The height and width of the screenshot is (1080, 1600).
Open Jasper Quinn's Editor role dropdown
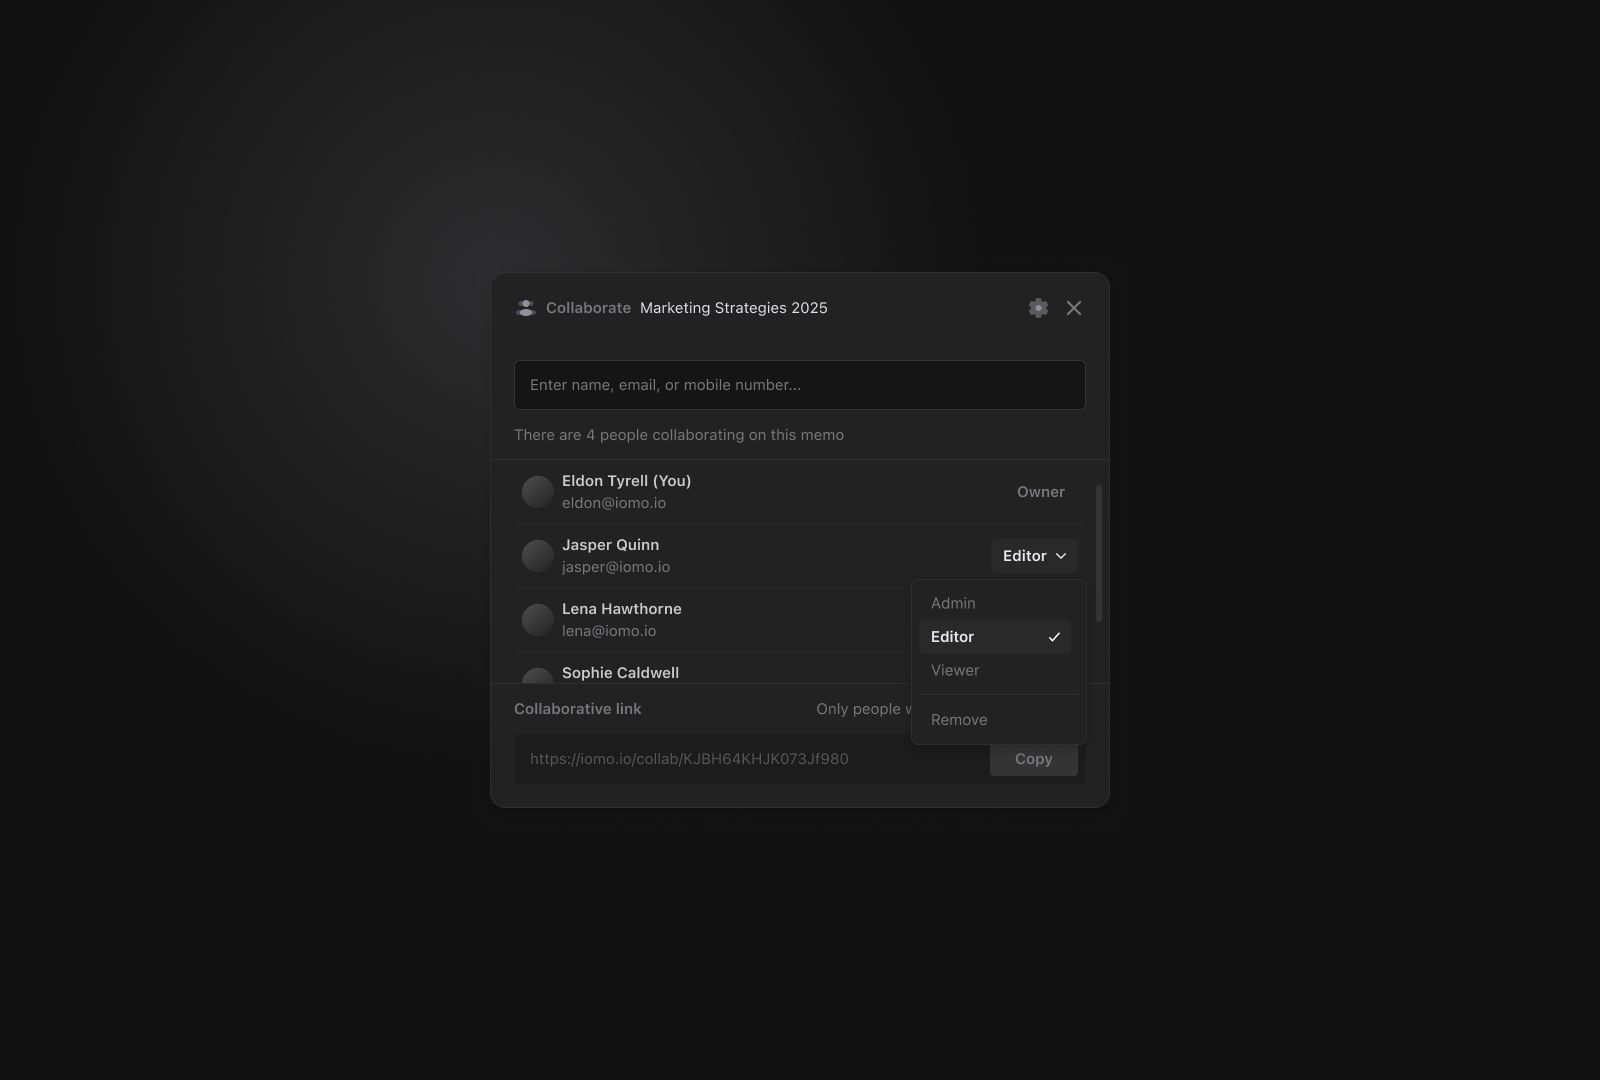click(x=1034, y=556)
